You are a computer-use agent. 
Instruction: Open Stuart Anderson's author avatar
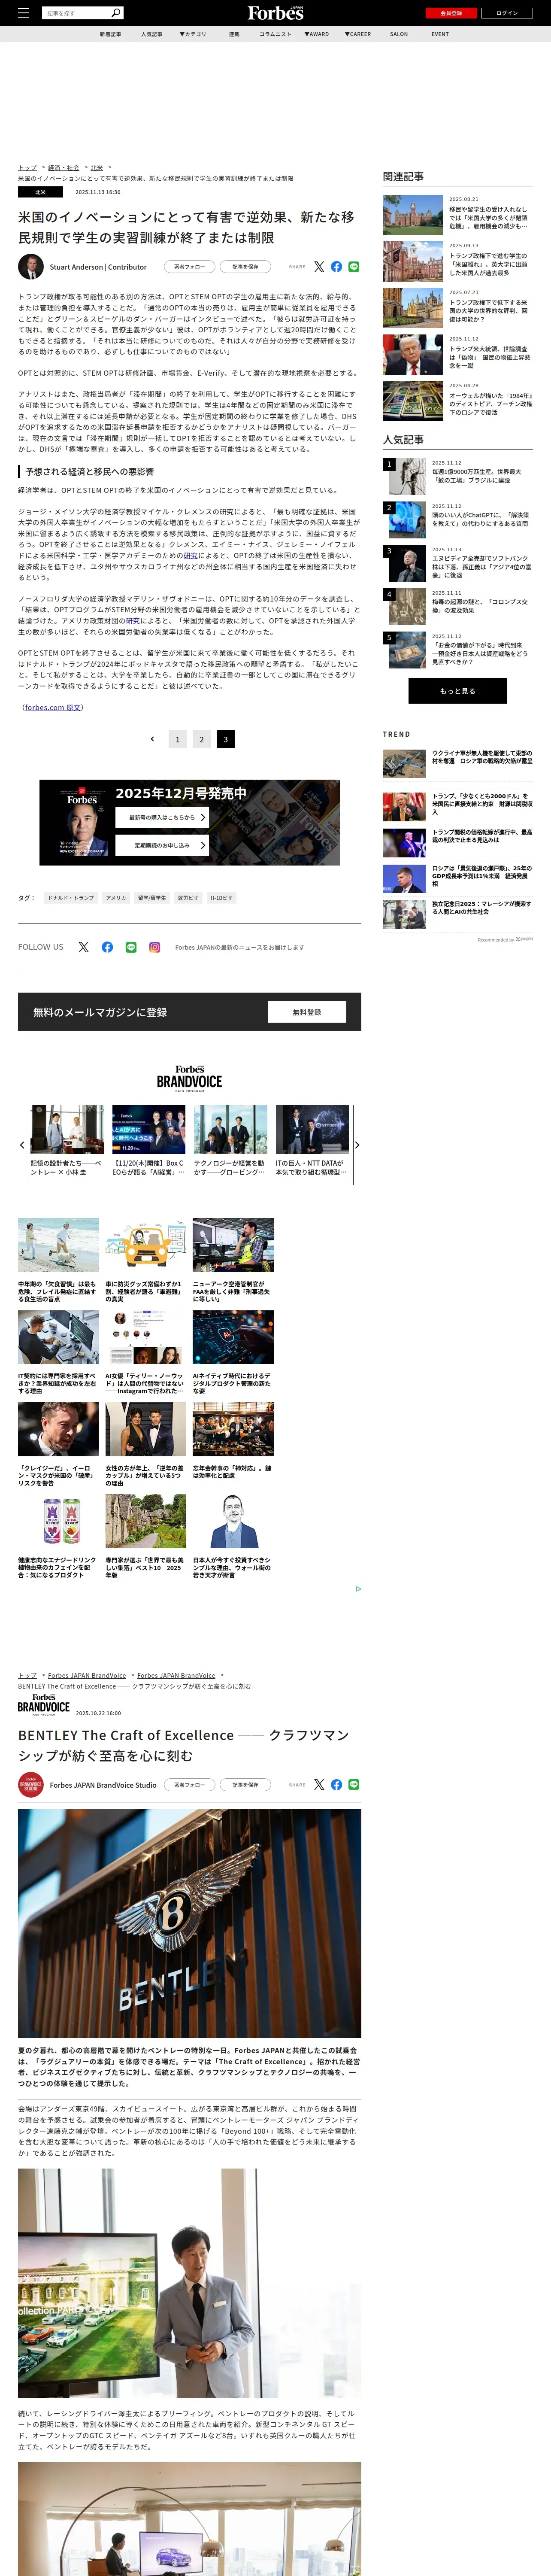tap(31, 267)
